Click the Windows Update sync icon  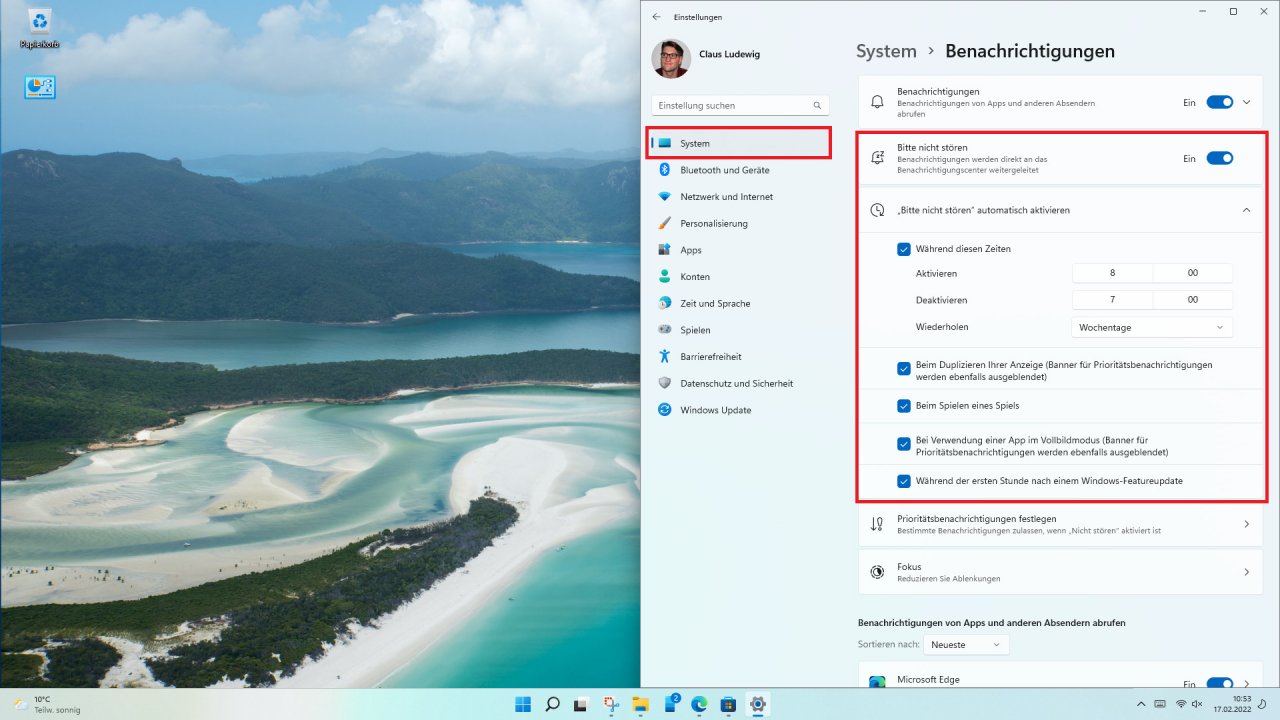coord(664,410)
